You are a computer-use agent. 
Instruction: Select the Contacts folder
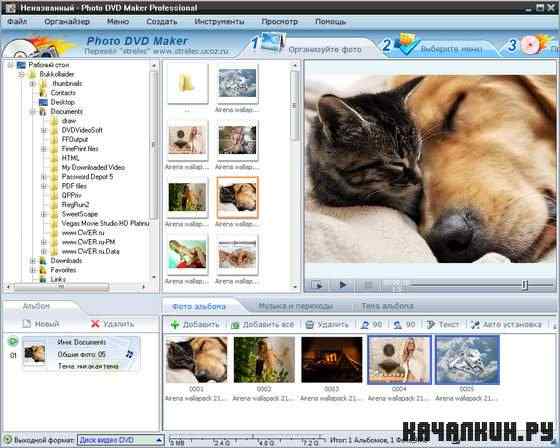[x=63, y=93]
